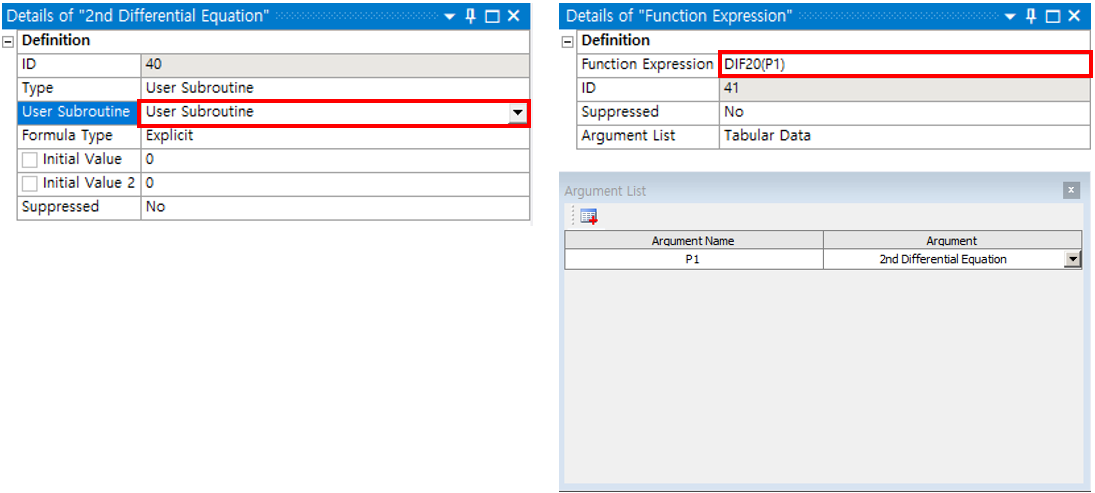Viewport: 1095px width, 493px height.
Task: Select the Argument List row showing Tabular Data
Action: tap(903, 135)
